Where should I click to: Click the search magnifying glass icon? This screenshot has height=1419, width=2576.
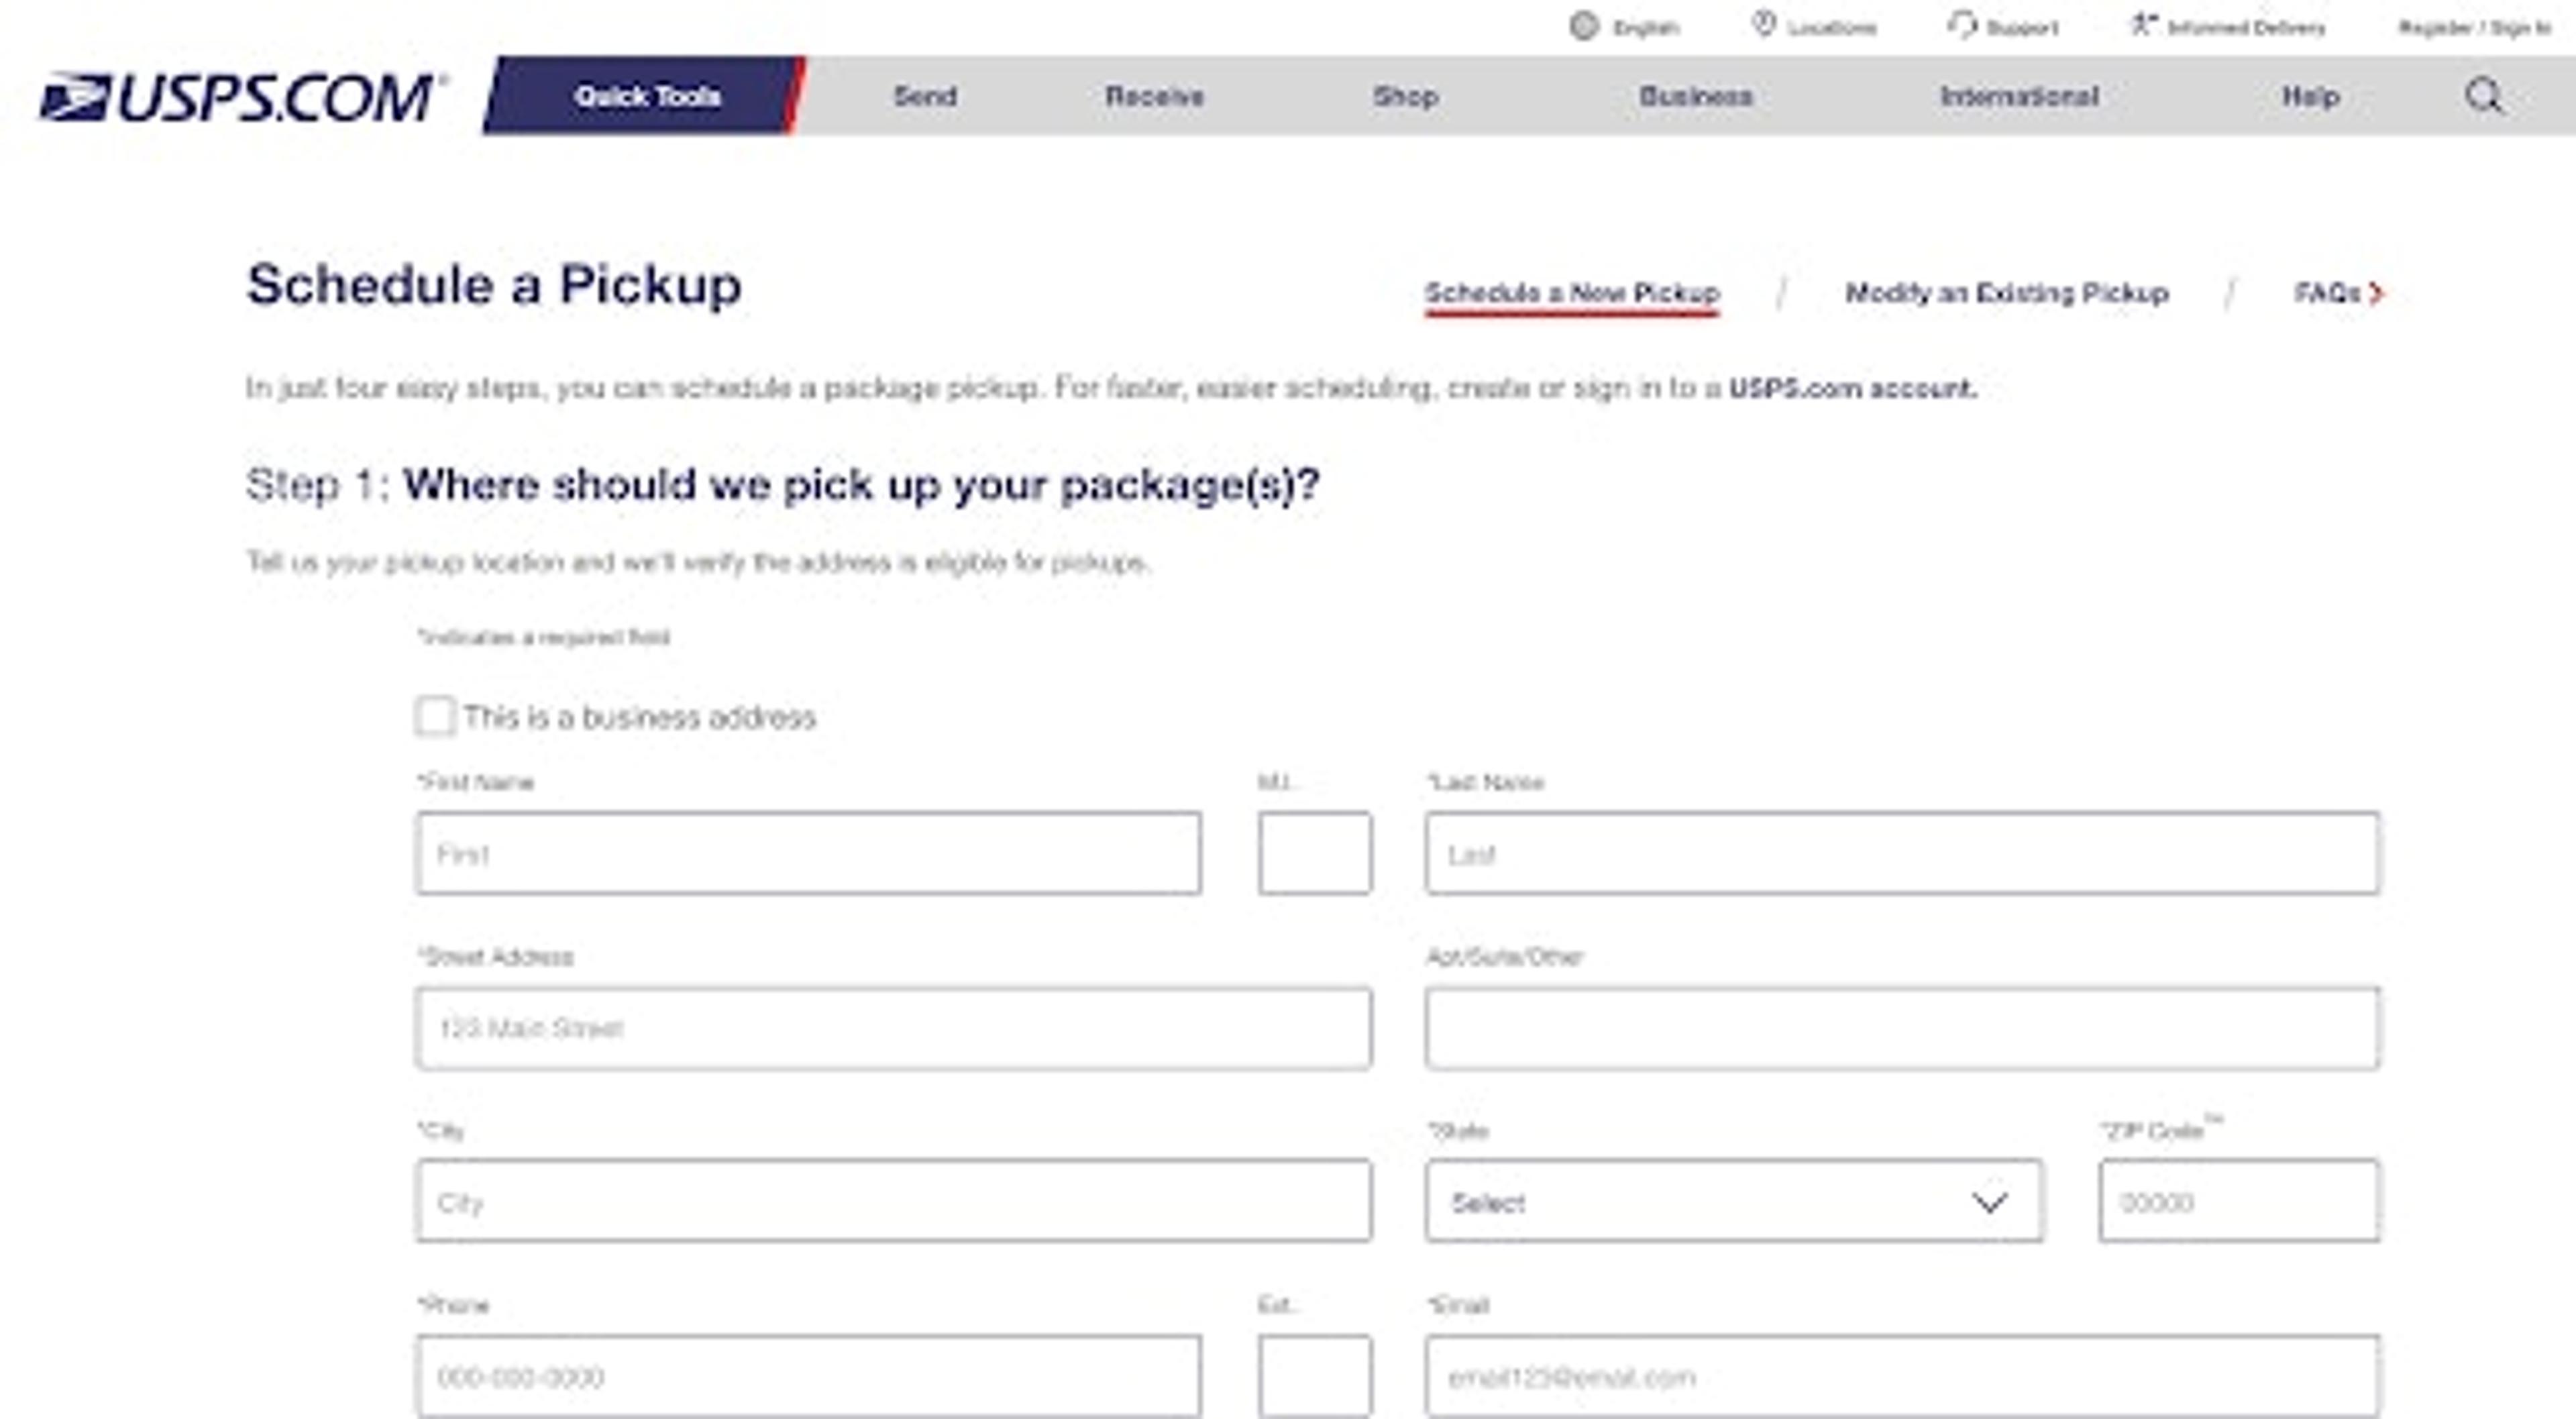(x=2483, y=96)
